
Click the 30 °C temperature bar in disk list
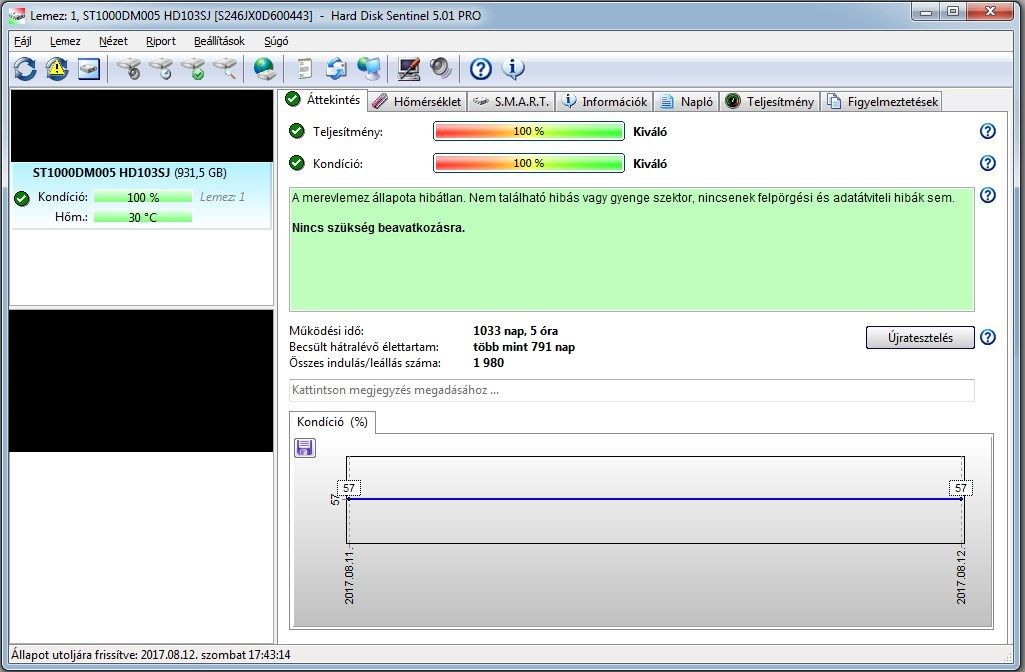[x=143, y=217]
